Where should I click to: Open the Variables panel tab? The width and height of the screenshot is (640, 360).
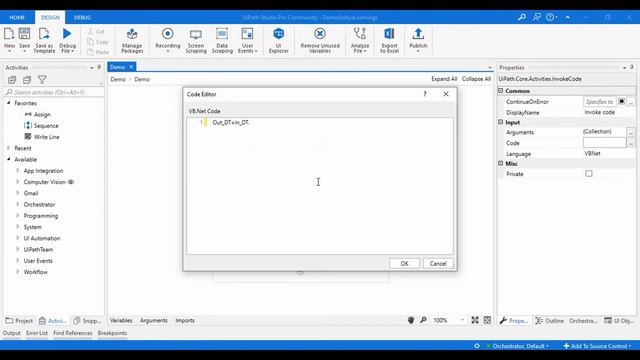click(x=121, y=320)
